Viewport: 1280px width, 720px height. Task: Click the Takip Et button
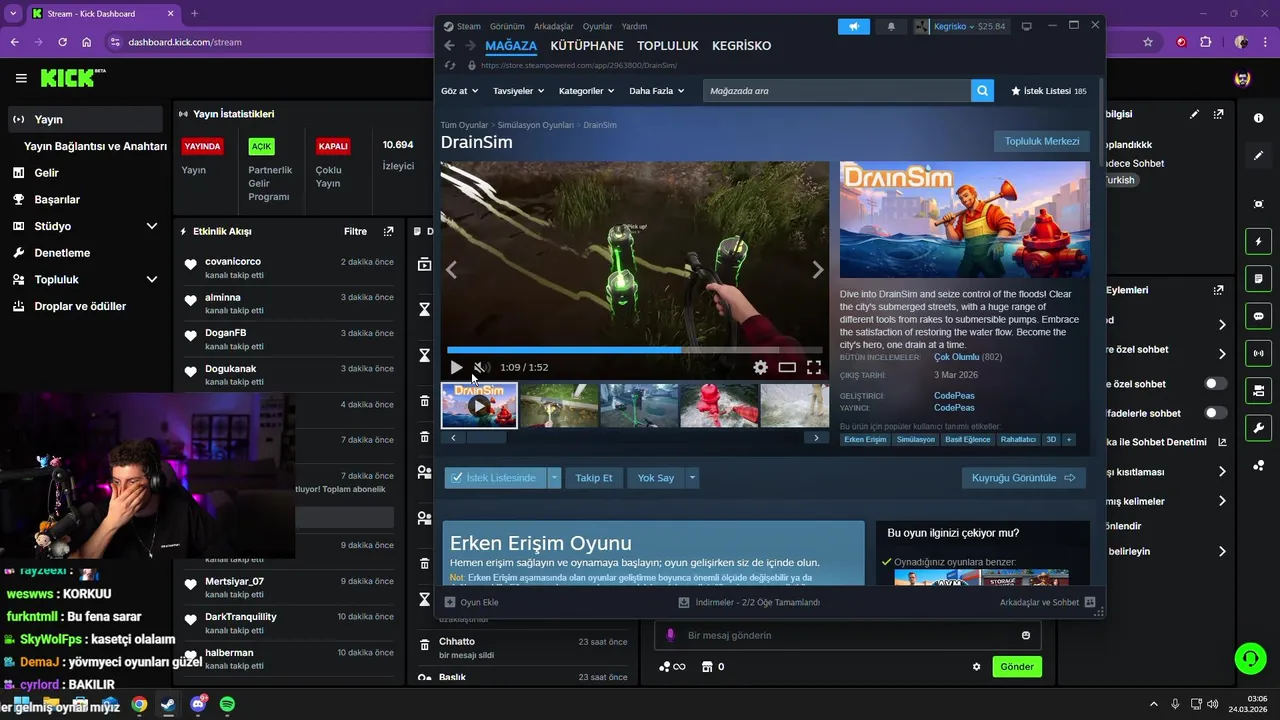click(x=594, y=478)
